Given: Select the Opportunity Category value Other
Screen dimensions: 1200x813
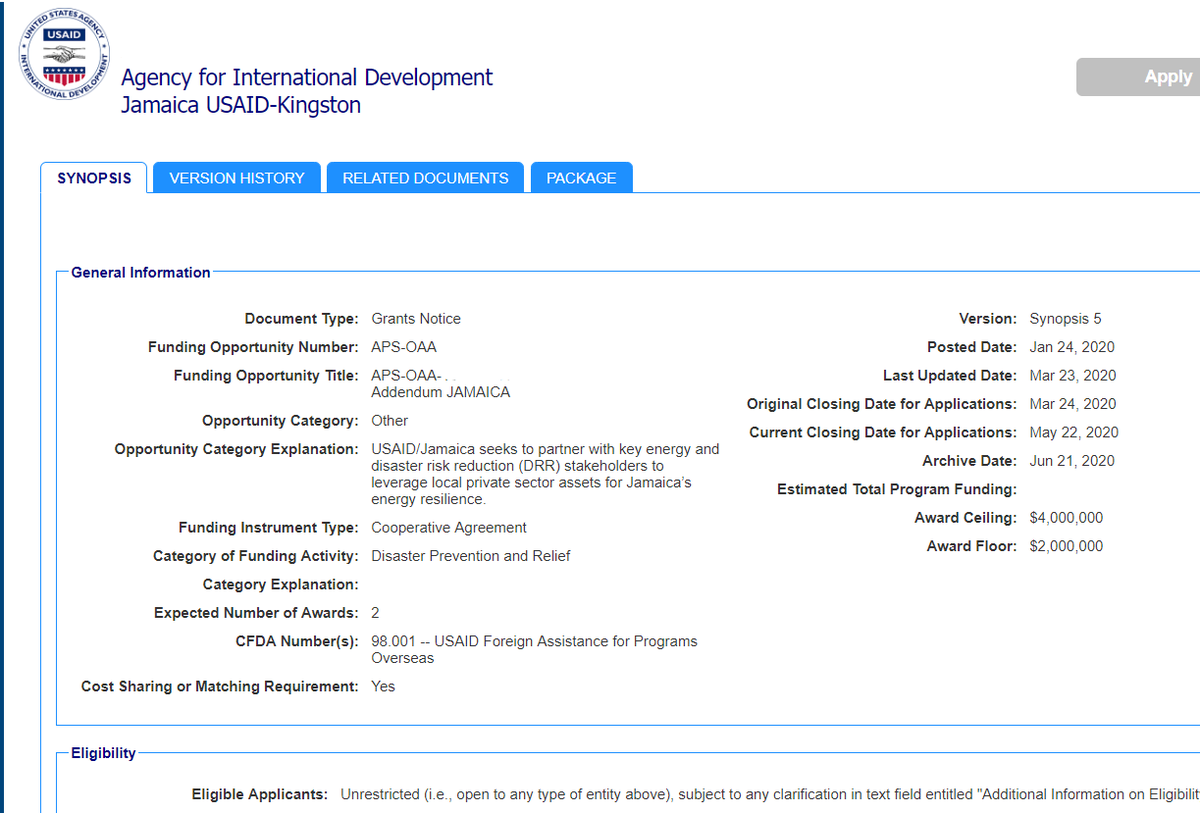Looking at the screenshot, I should pos(390,421).
